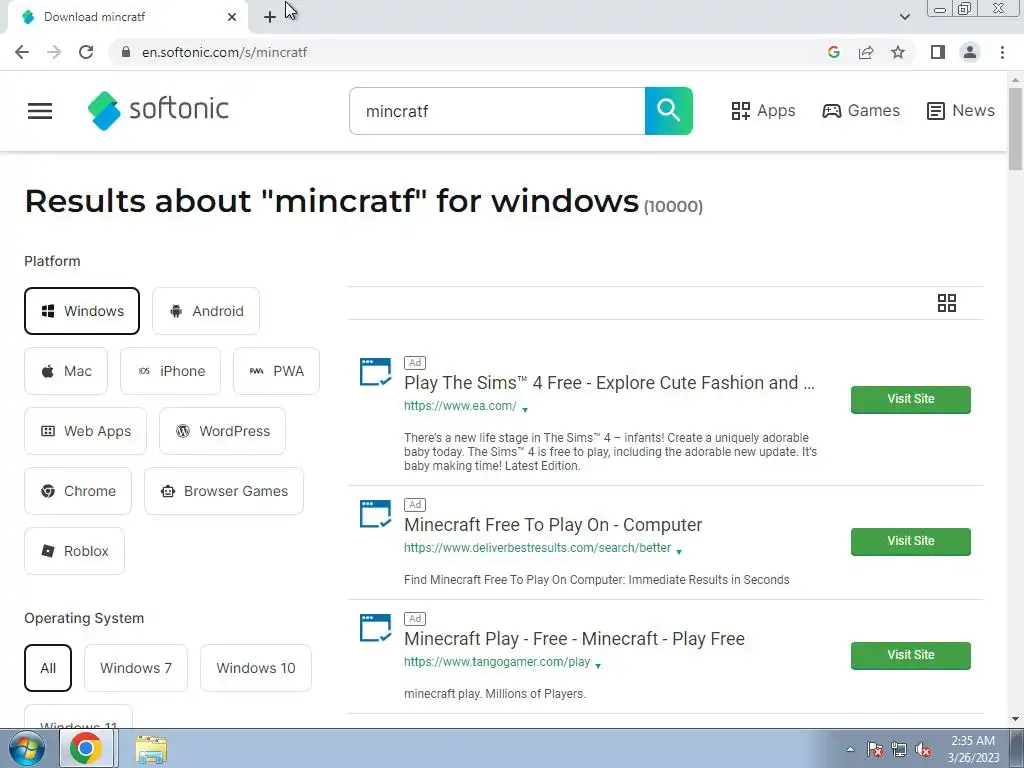Viewport: 1024px width, 768px height.
Task: Open the Apps section
Action: tap(763, 110)
